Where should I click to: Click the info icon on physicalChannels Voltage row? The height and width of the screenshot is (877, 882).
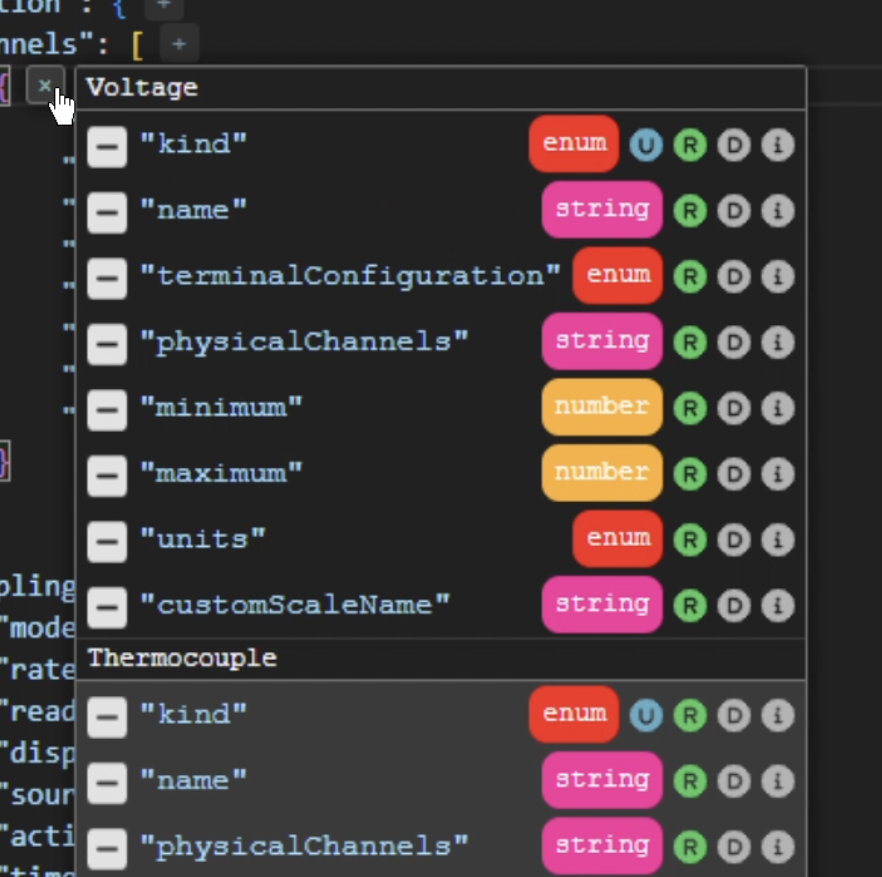tap(777, 343)
